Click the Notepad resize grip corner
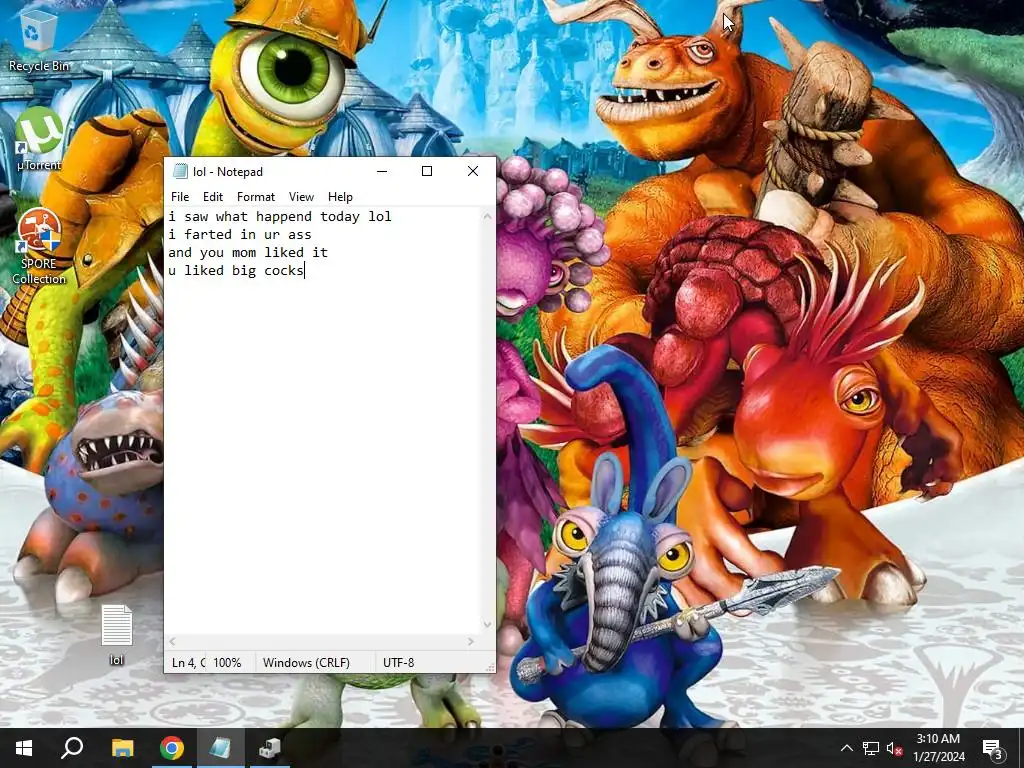Screen dimensions: 1024x768 tap(490, 667)
